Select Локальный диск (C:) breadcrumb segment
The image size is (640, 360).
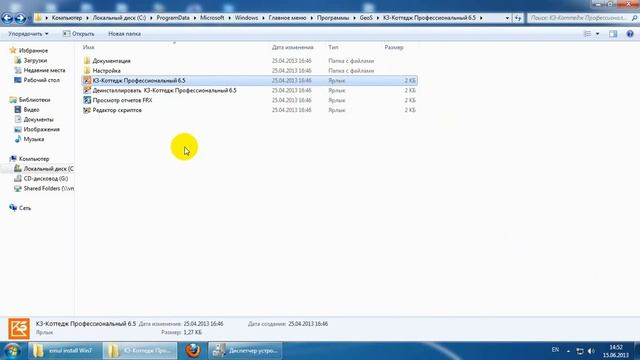pyautogui.click(x=119, y=18)
